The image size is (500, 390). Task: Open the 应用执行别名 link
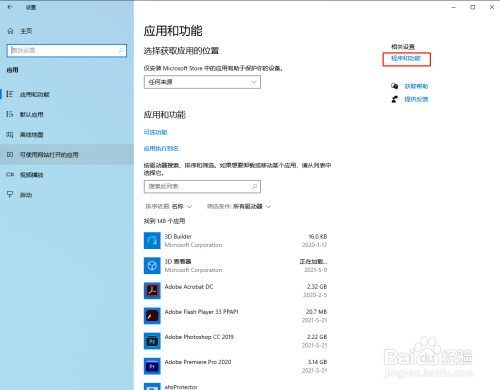[x=161, y=148]
